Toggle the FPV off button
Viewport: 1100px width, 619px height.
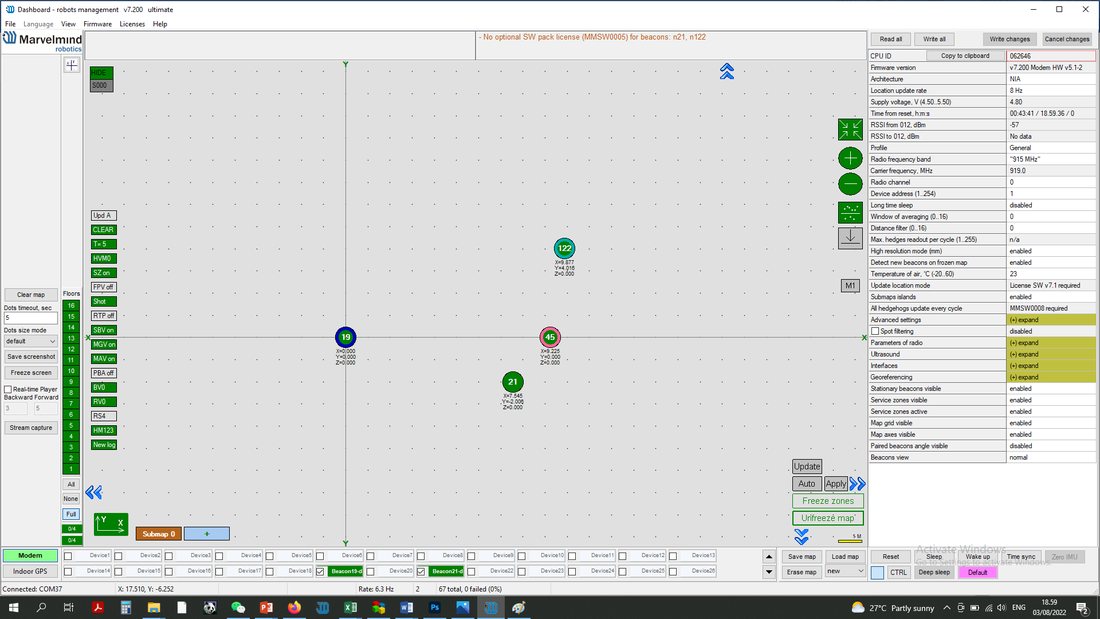point(103,287)
